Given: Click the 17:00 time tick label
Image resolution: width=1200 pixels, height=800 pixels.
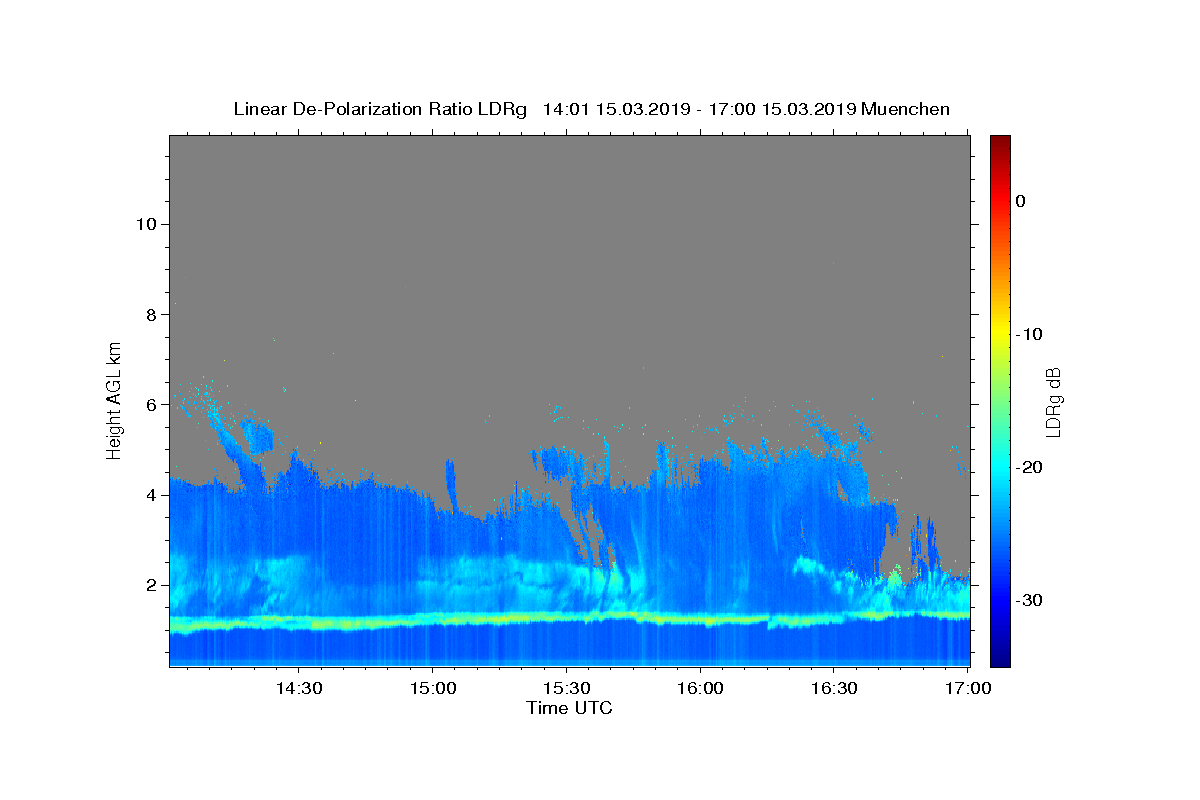Looking at the screenshot, I should coord(967,689).
